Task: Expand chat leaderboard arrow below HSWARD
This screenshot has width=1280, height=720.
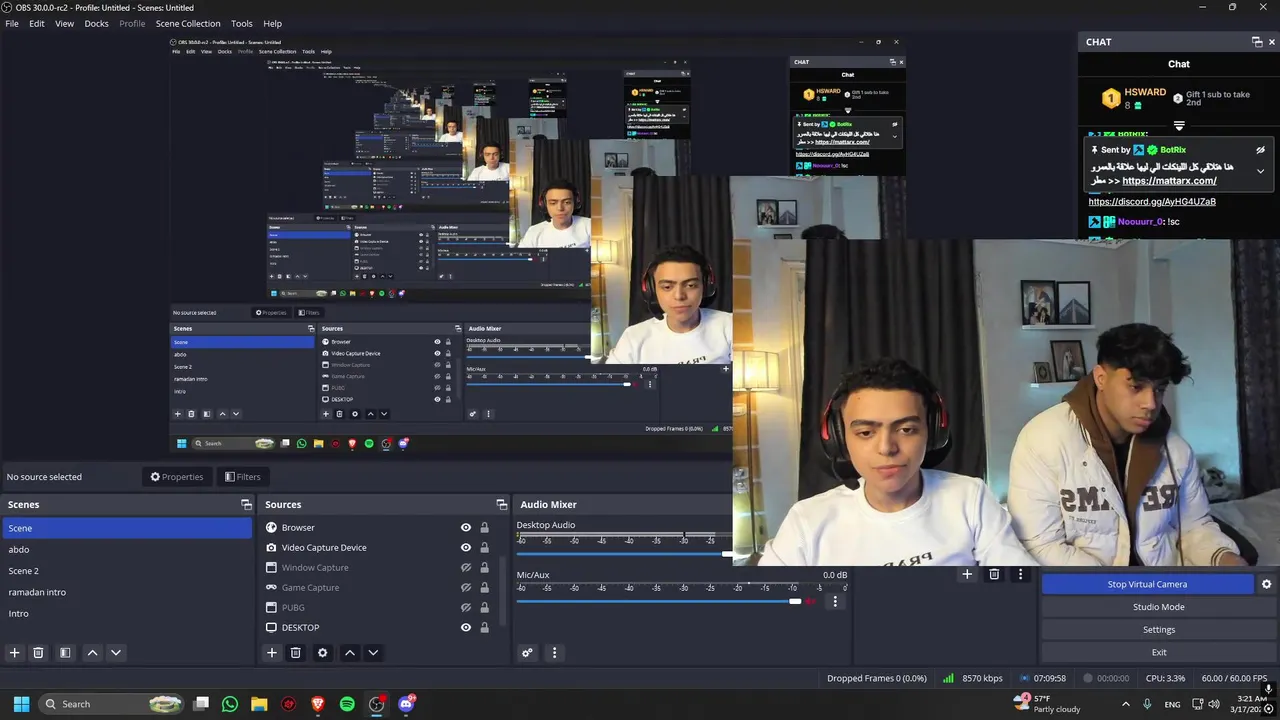Action: [1179, 126]
